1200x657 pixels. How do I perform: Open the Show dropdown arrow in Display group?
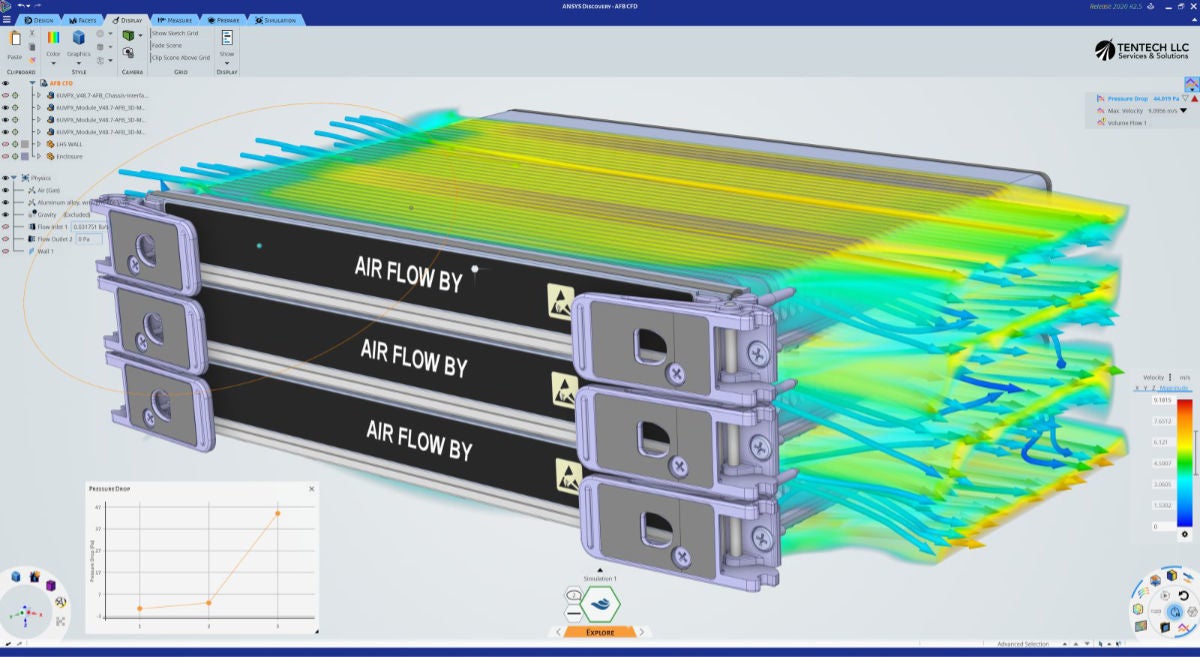(x=227, y=61)
